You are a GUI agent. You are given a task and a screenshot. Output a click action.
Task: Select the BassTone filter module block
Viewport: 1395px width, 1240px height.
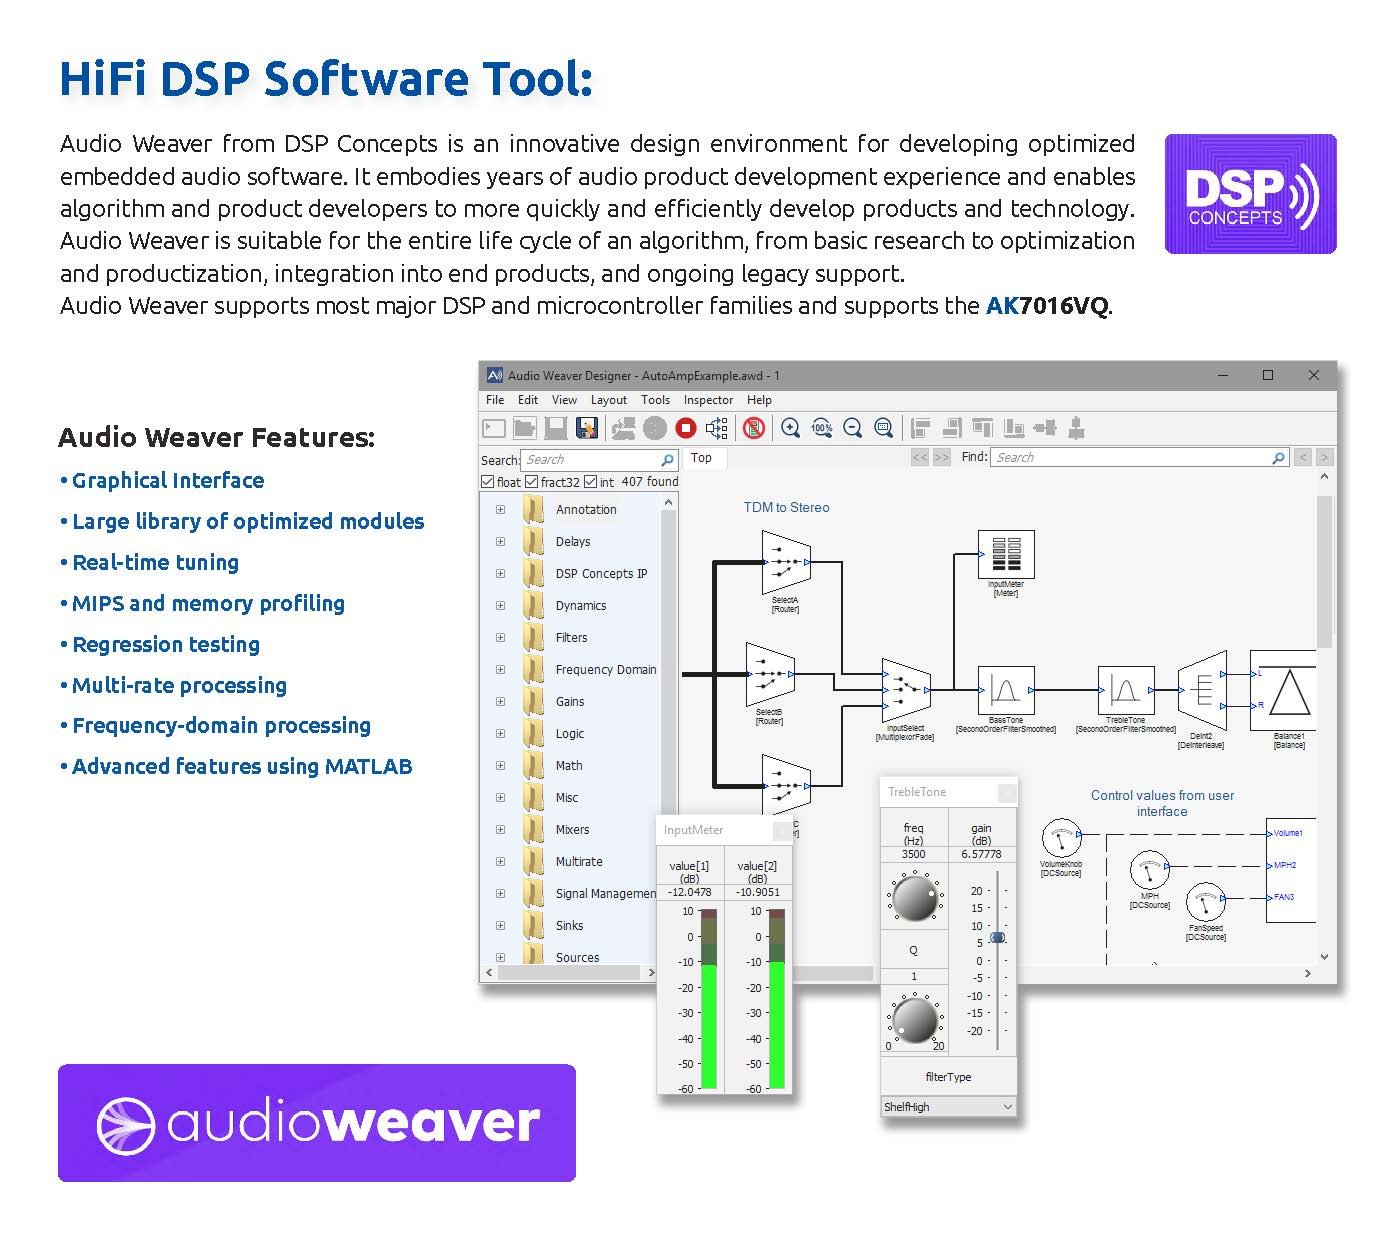1005,690
